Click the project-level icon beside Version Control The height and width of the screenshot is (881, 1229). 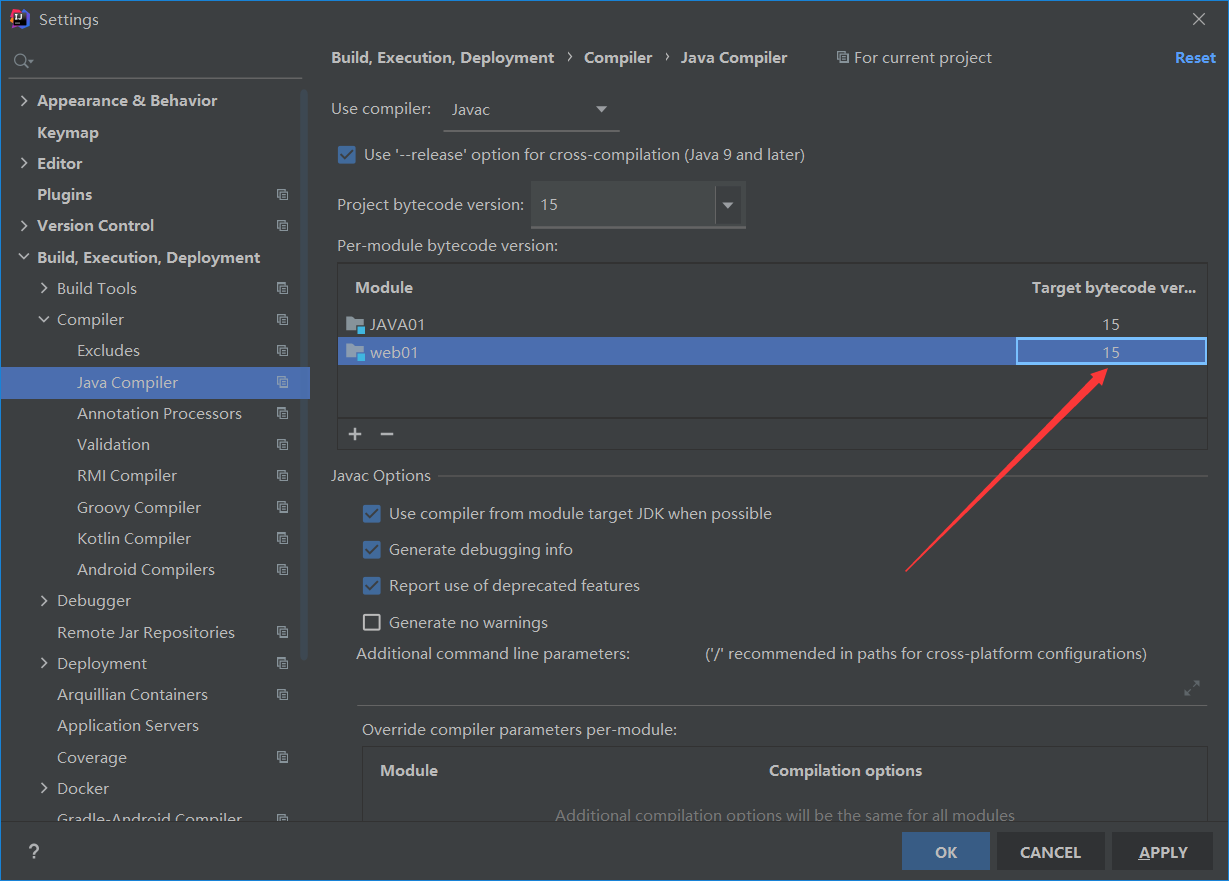click(x=283, y=226)
